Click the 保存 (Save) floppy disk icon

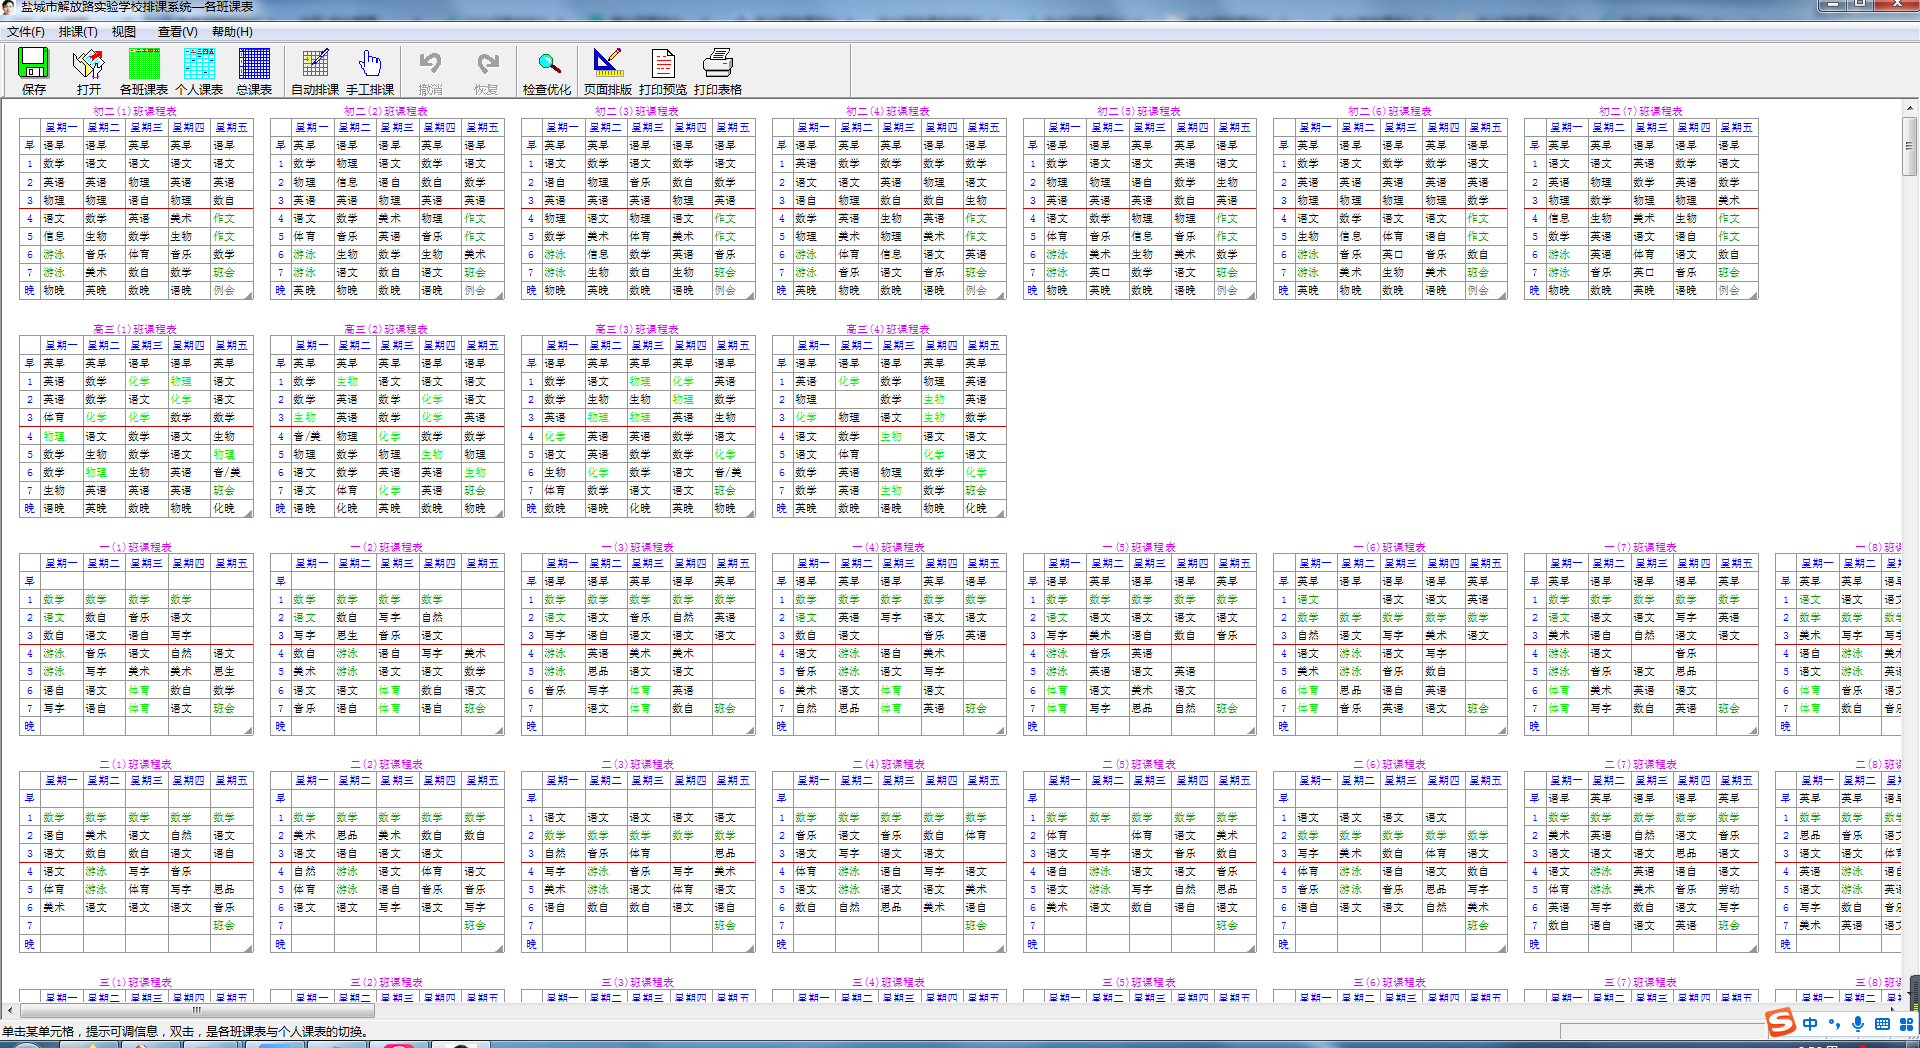coord(33,64)
